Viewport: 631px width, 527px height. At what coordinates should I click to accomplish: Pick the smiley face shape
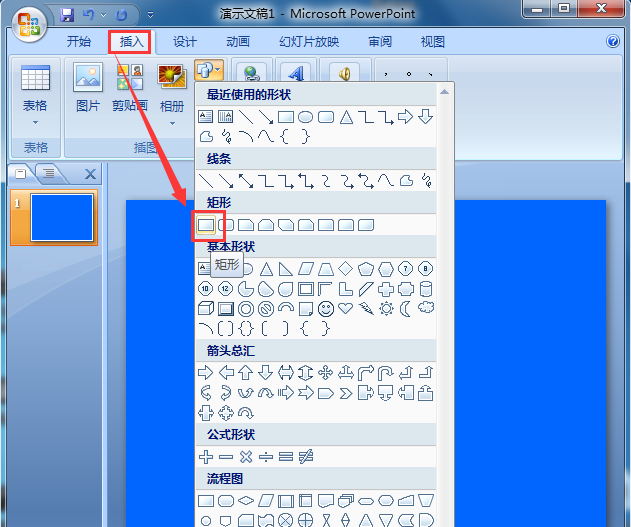pyautogui.click(x=326, y=309)
